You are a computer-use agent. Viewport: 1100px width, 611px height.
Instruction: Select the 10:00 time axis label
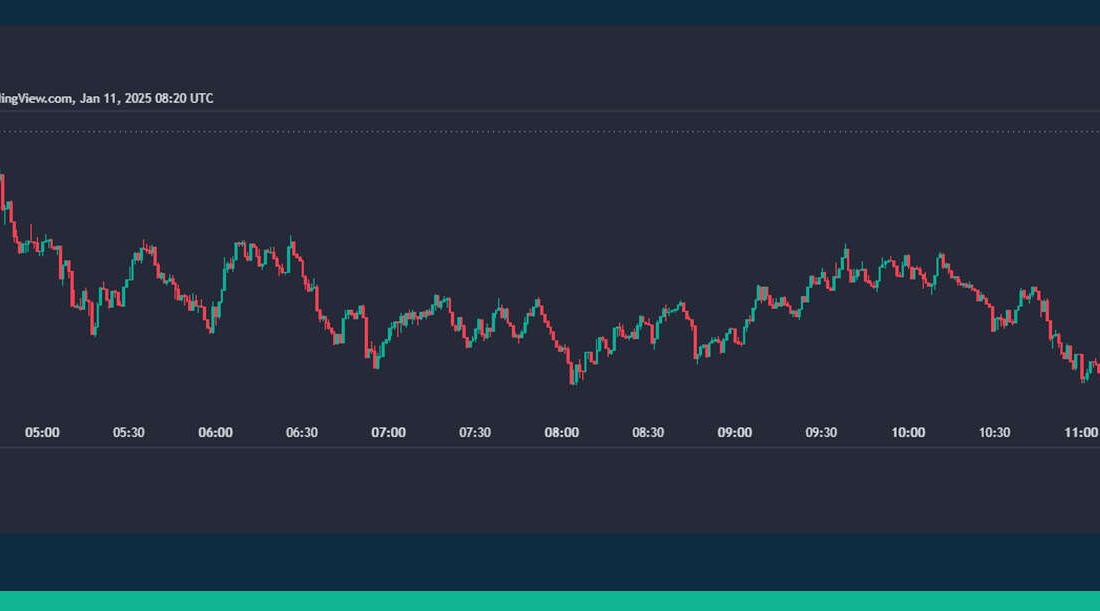[x=907, y=432]
